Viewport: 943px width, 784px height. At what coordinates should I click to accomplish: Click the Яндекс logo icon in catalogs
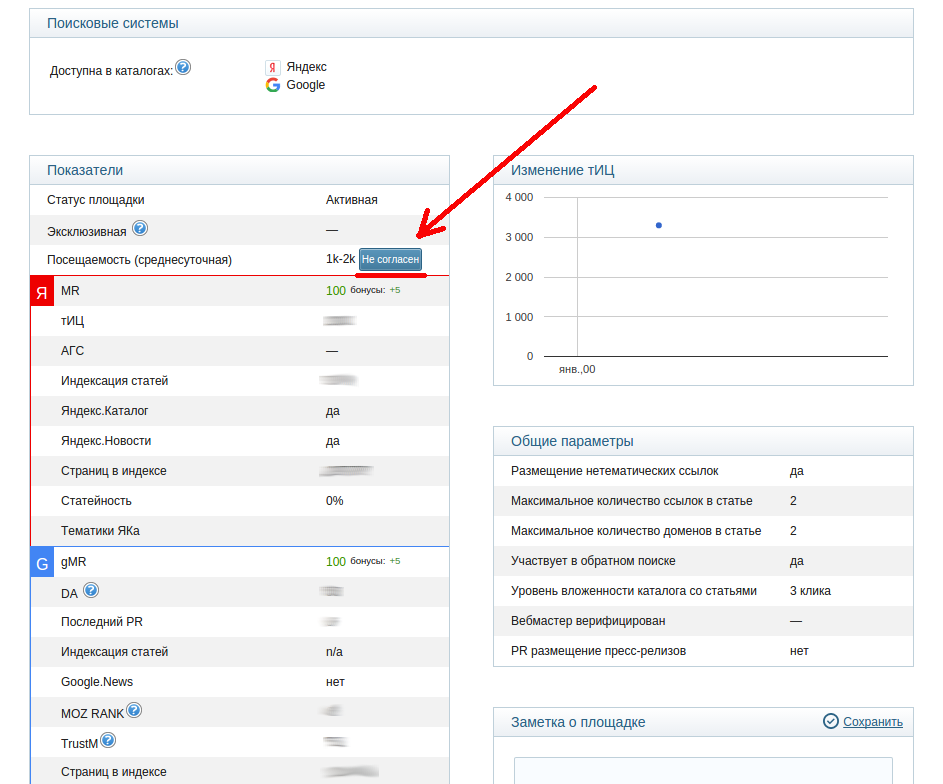(x=272, y=67)
